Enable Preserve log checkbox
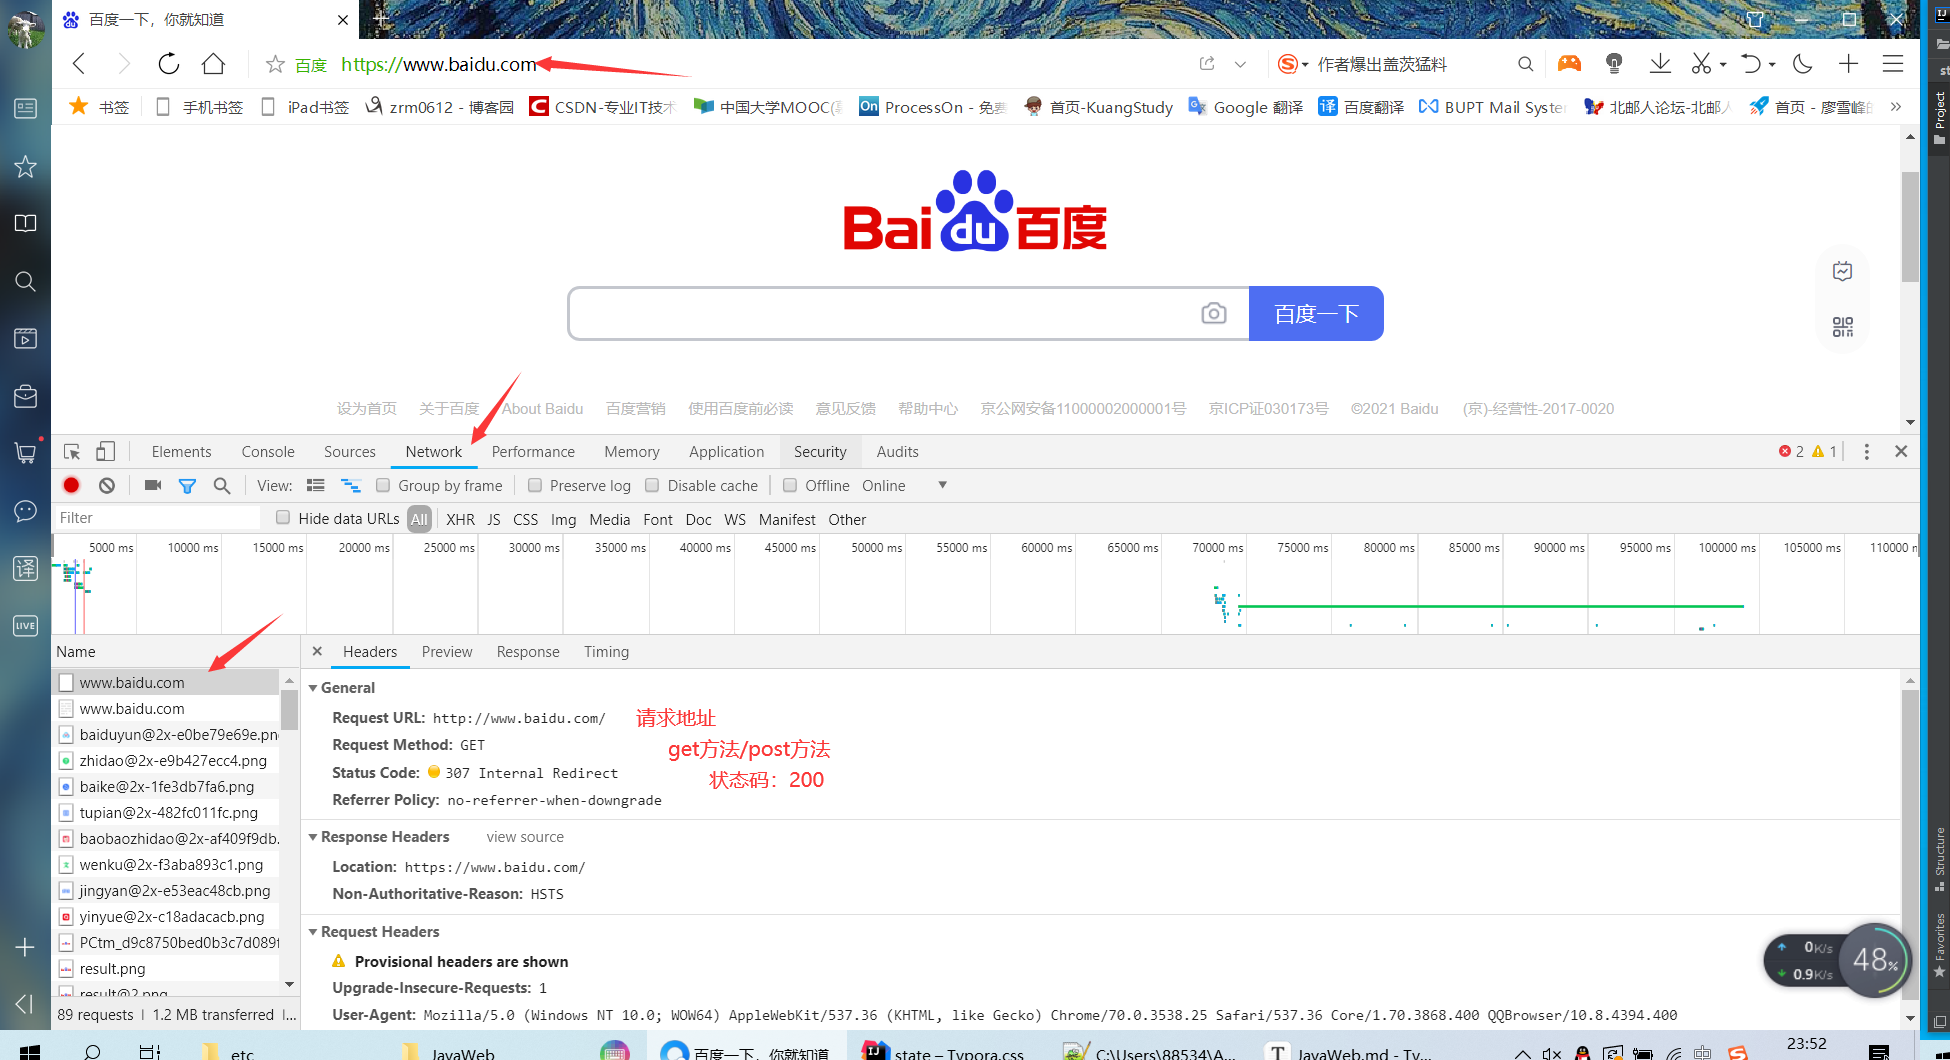This screenshot has width=1950, height=1060. point(535,485)
